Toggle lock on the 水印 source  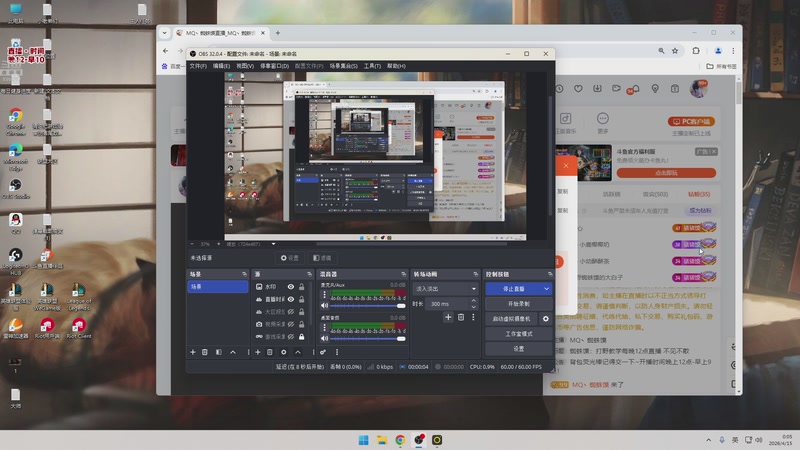pos(302,287)
